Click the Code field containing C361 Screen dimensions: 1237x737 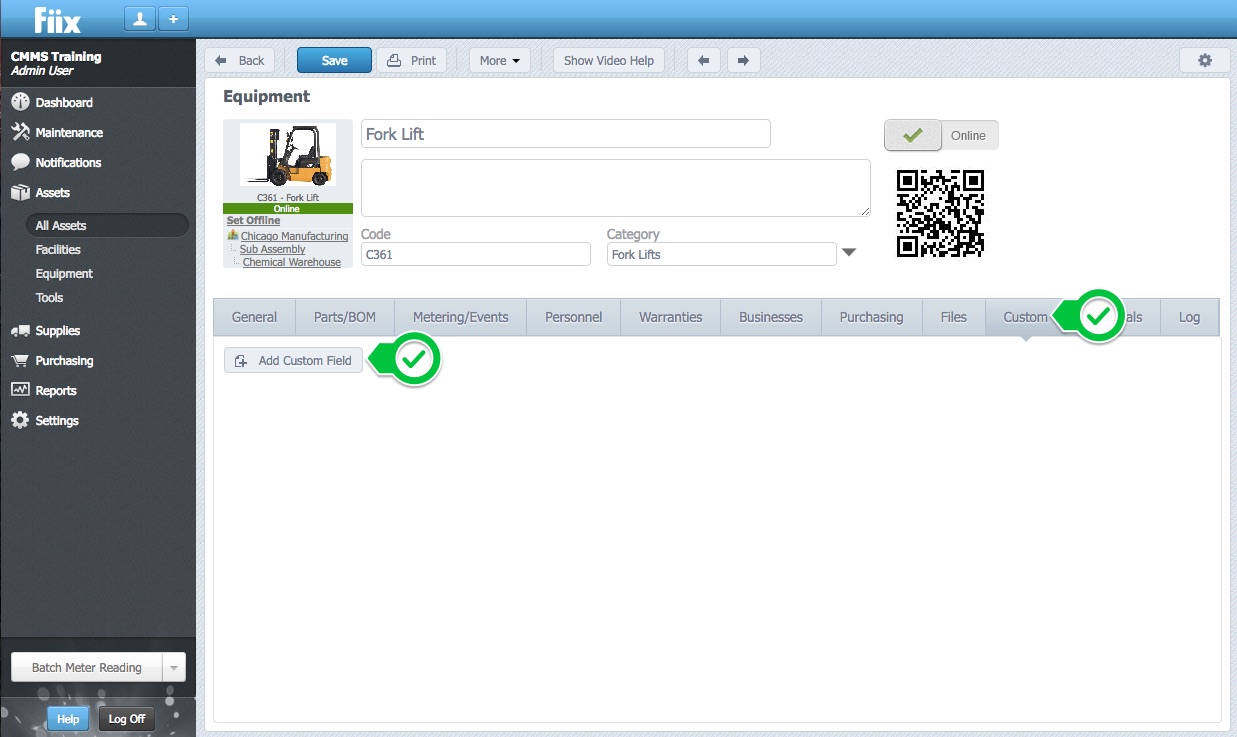pos(476,254)
